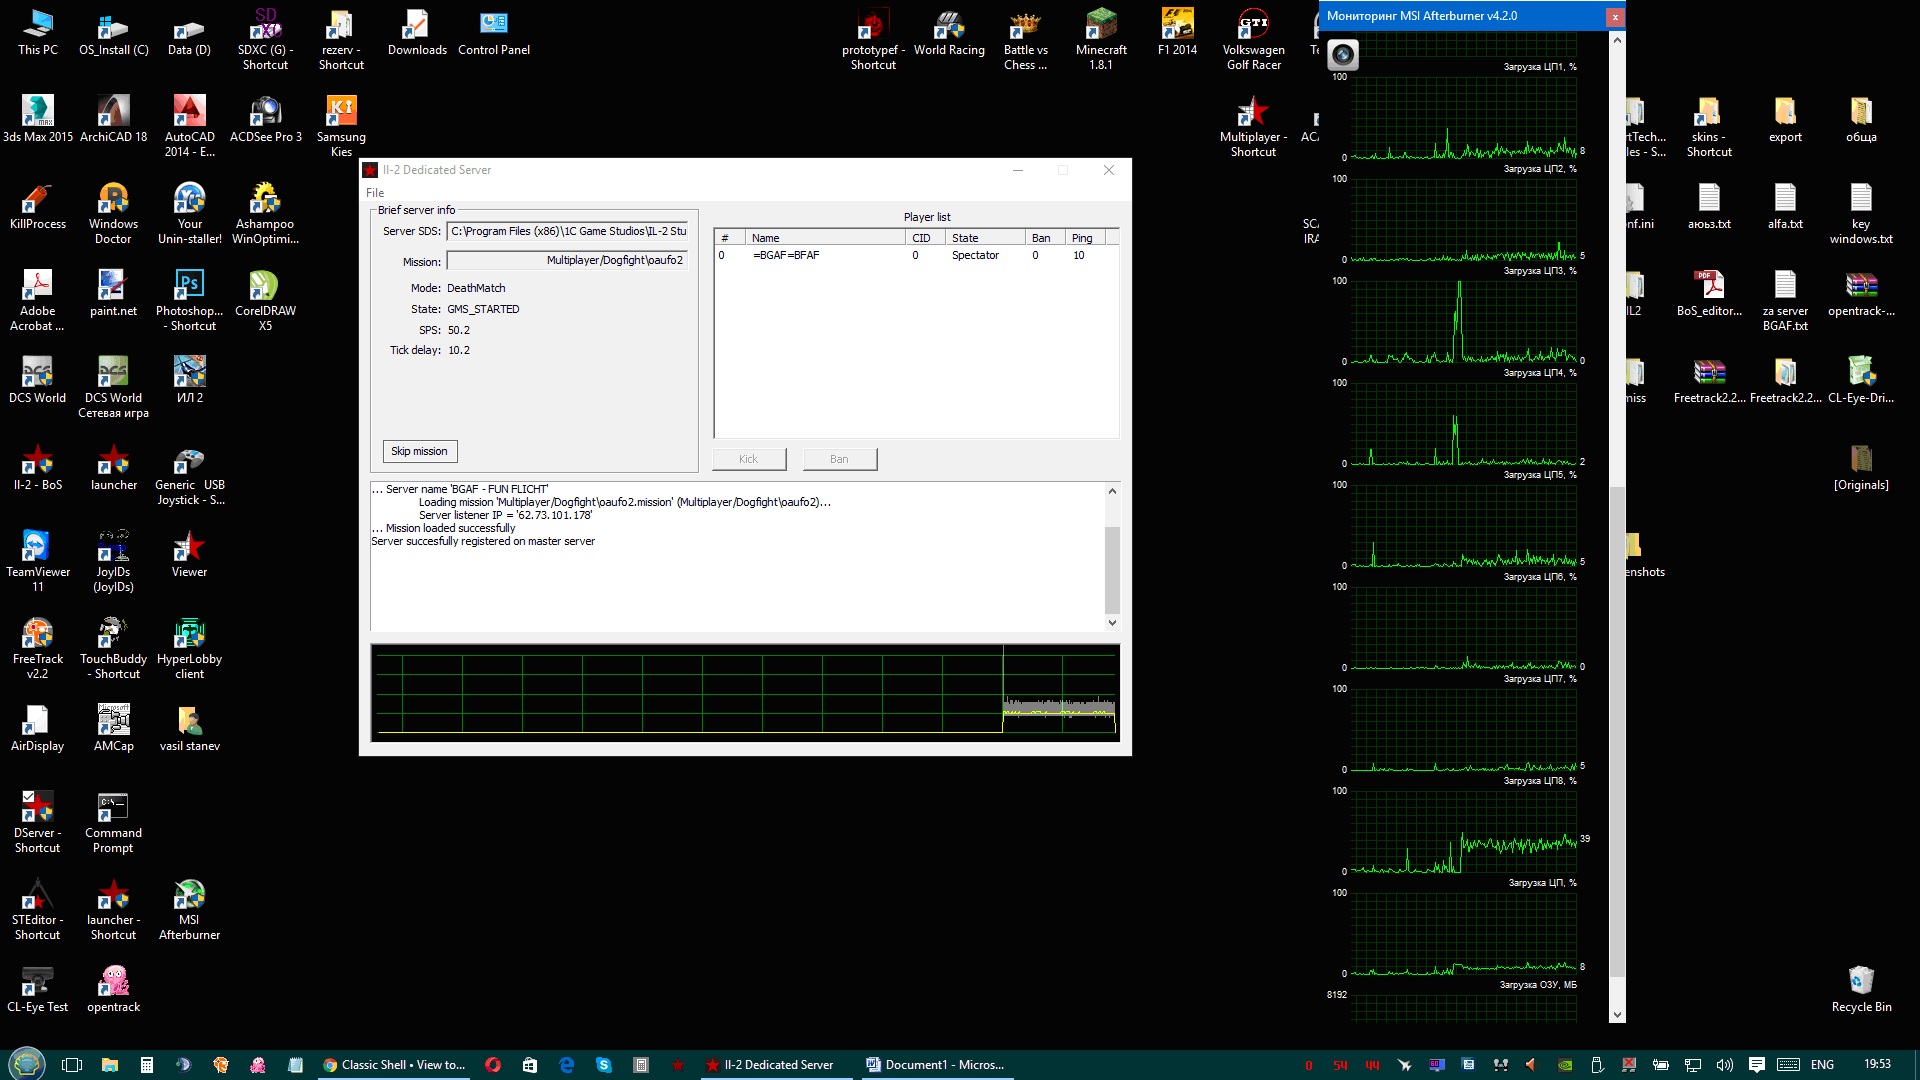
Task: Open Edge browser from taskbar
Action: (x=567, y=1065)
